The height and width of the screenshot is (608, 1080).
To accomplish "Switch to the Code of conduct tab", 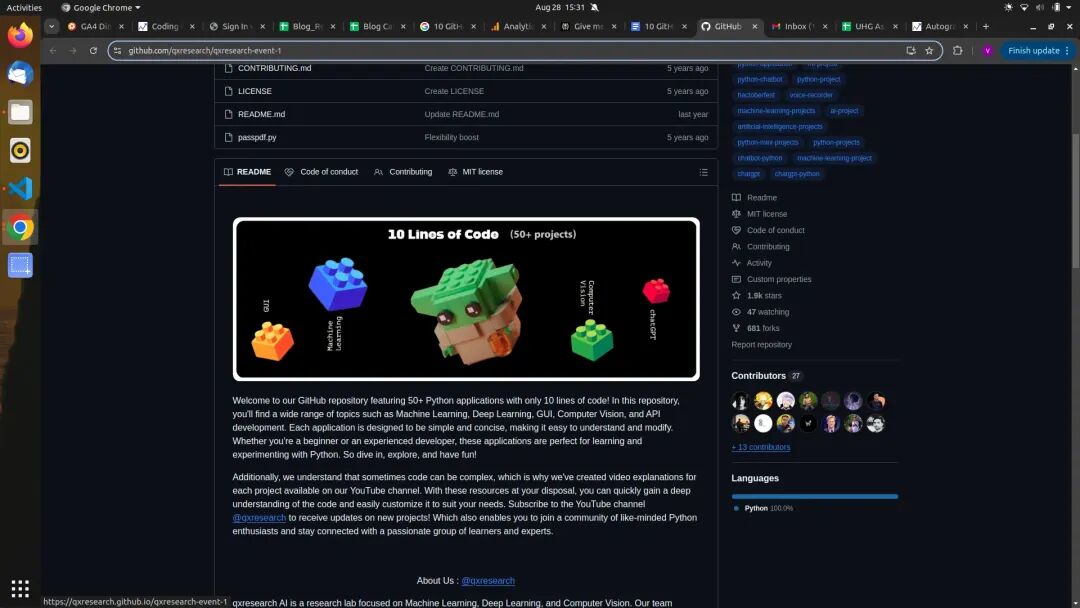I will [x=322, y=172].
